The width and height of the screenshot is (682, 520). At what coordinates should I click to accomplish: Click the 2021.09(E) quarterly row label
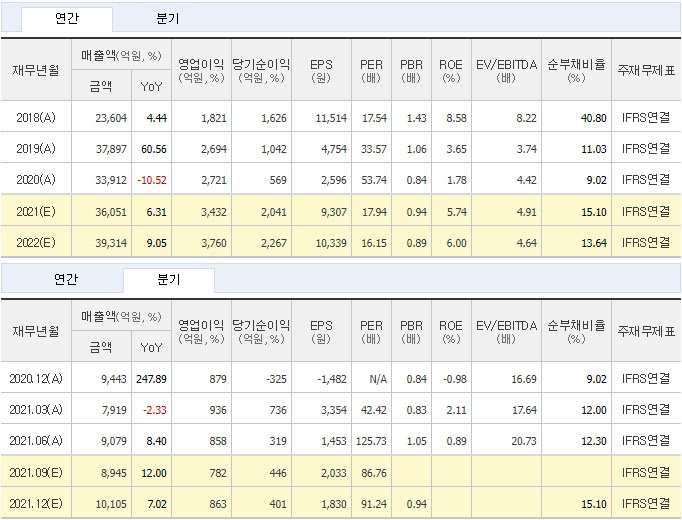point(36,473)
